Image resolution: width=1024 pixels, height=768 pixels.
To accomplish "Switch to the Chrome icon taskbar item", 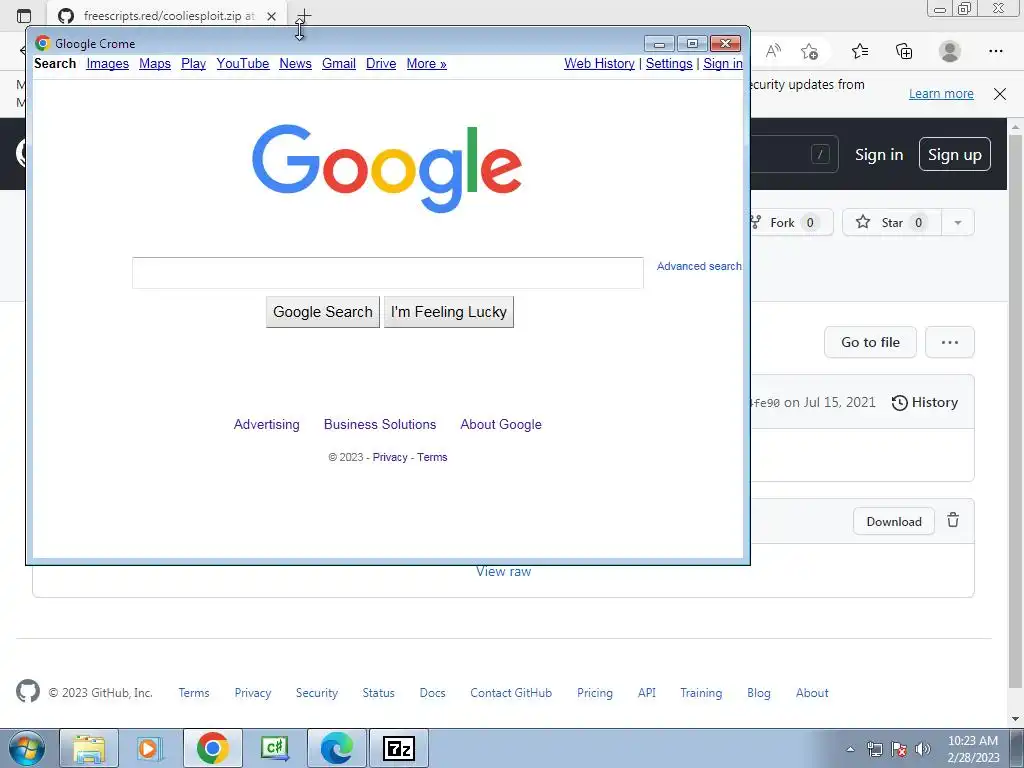I will 213,748.
